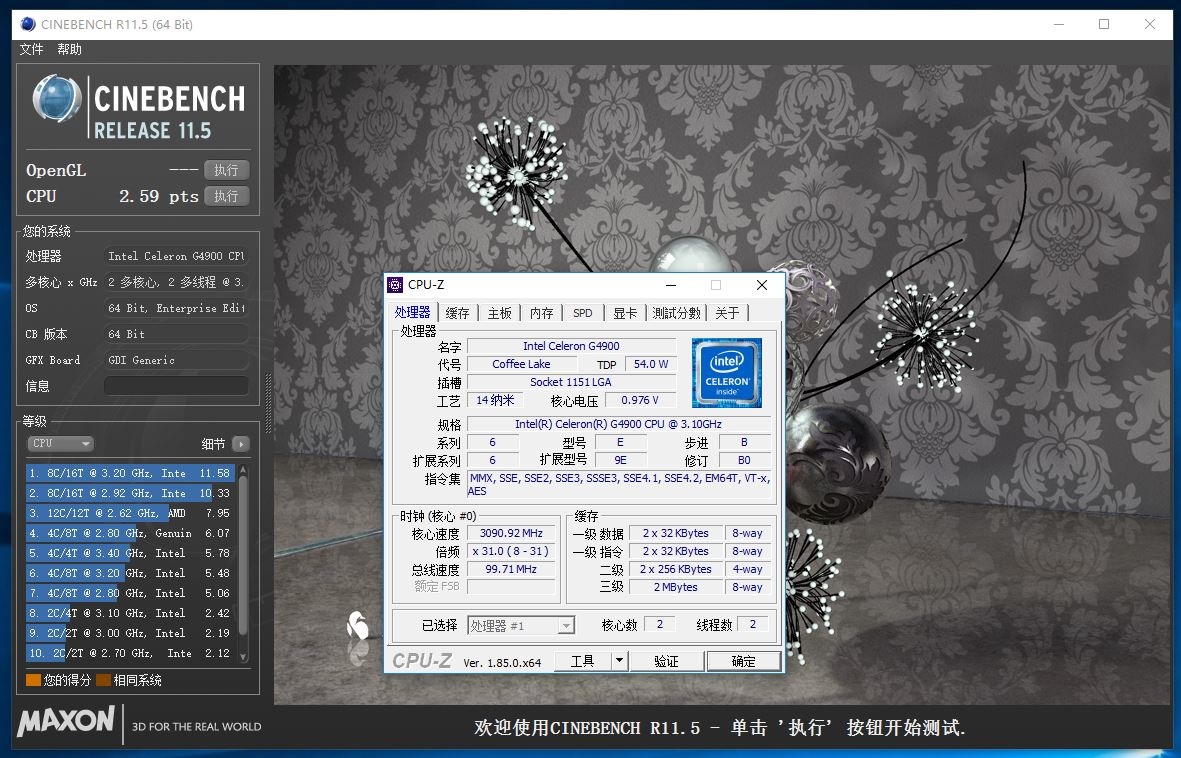
Task: Click the MAXON logo in the bottom bar
Action: [x=66, y=723]
